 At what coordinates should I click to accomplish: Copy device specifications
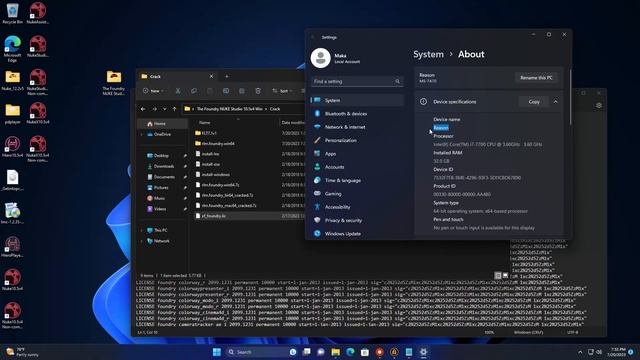533,102
